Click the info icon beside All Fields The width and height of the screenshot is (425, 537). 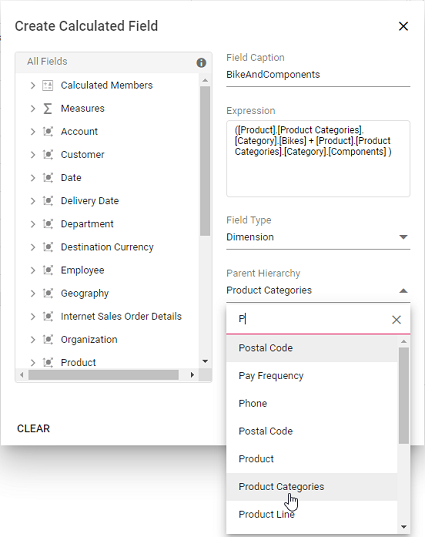tap(201, 63)
